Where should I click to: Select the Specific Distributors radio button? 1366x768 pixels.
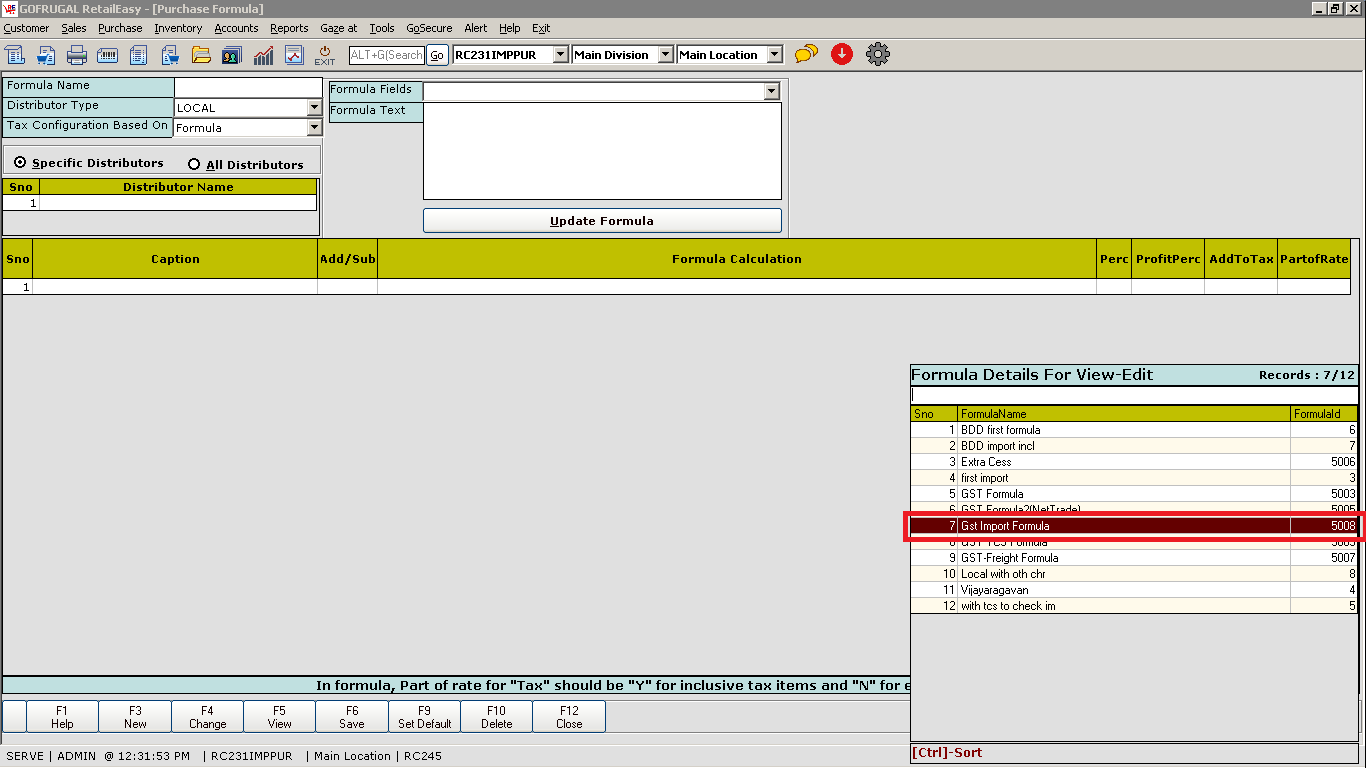point(20,162)
